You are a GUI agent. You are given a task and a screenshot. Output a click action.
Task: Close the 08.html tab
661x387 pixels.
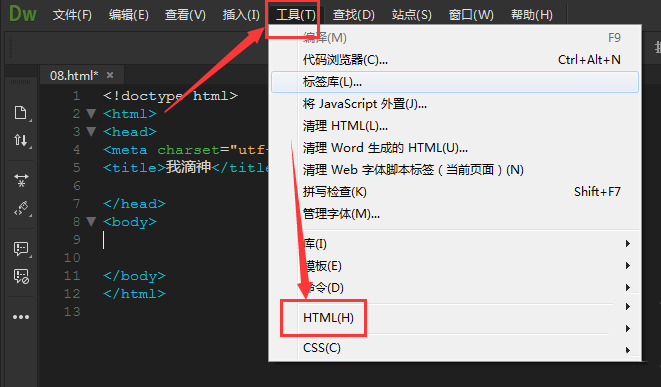pyautogui.click(x=110, y=75)
